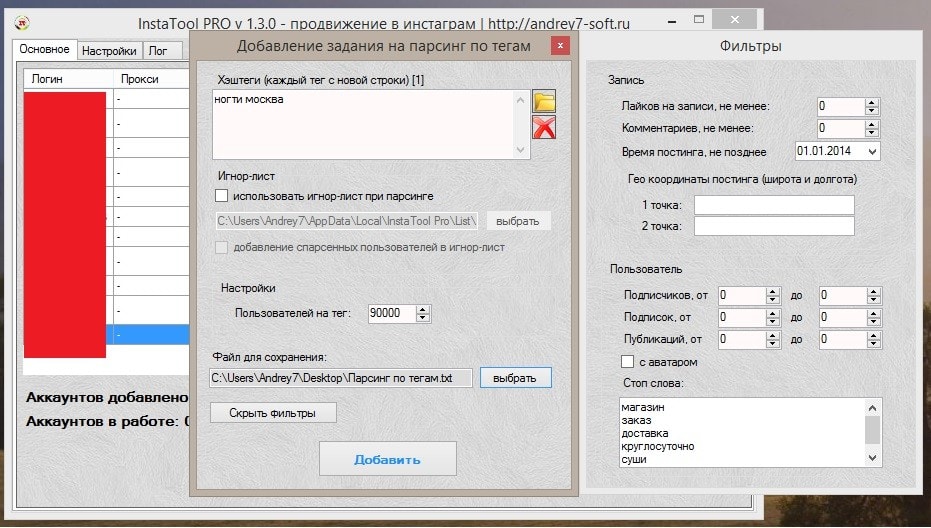931x528 pixels.
Task: Increase Подписчиков от value
Action: tap(772, 292)
